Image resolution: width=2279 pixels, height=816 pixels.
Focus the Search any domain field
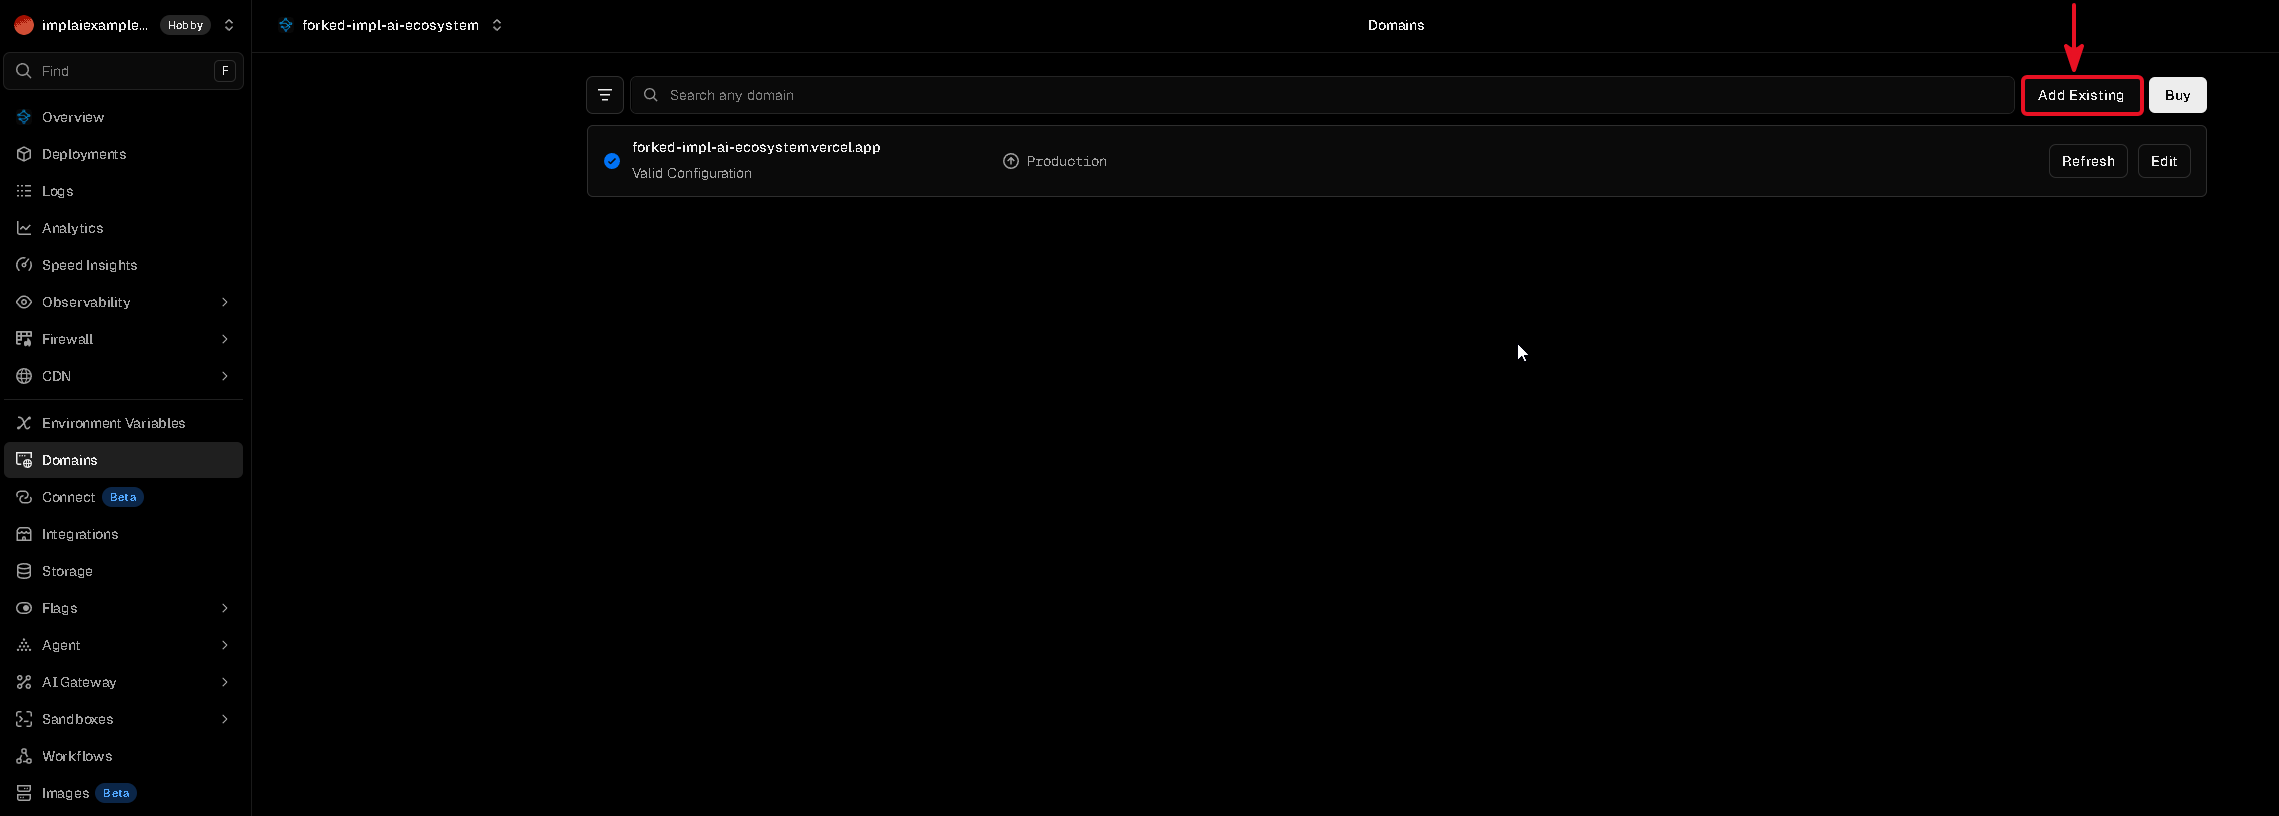click(1322, 95)
